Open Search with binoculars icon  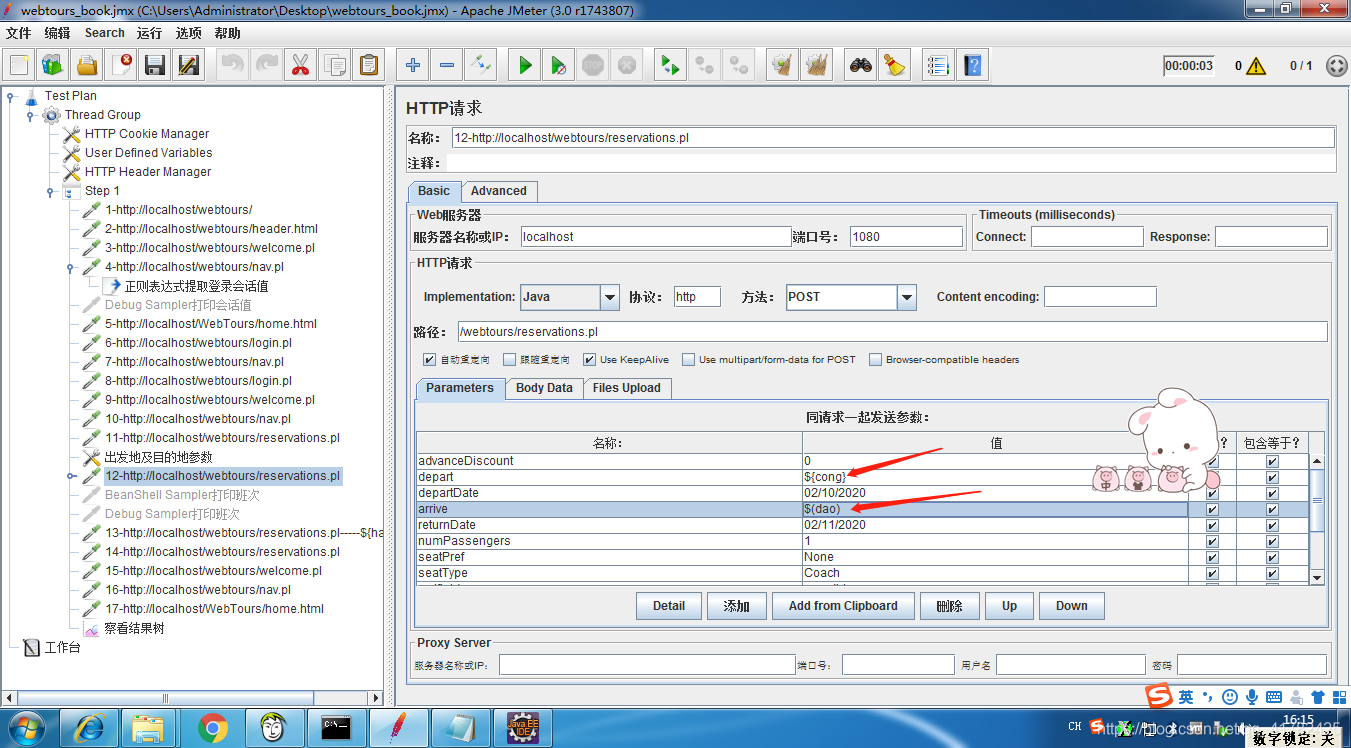pyautogui.click(x=860, y=66)
